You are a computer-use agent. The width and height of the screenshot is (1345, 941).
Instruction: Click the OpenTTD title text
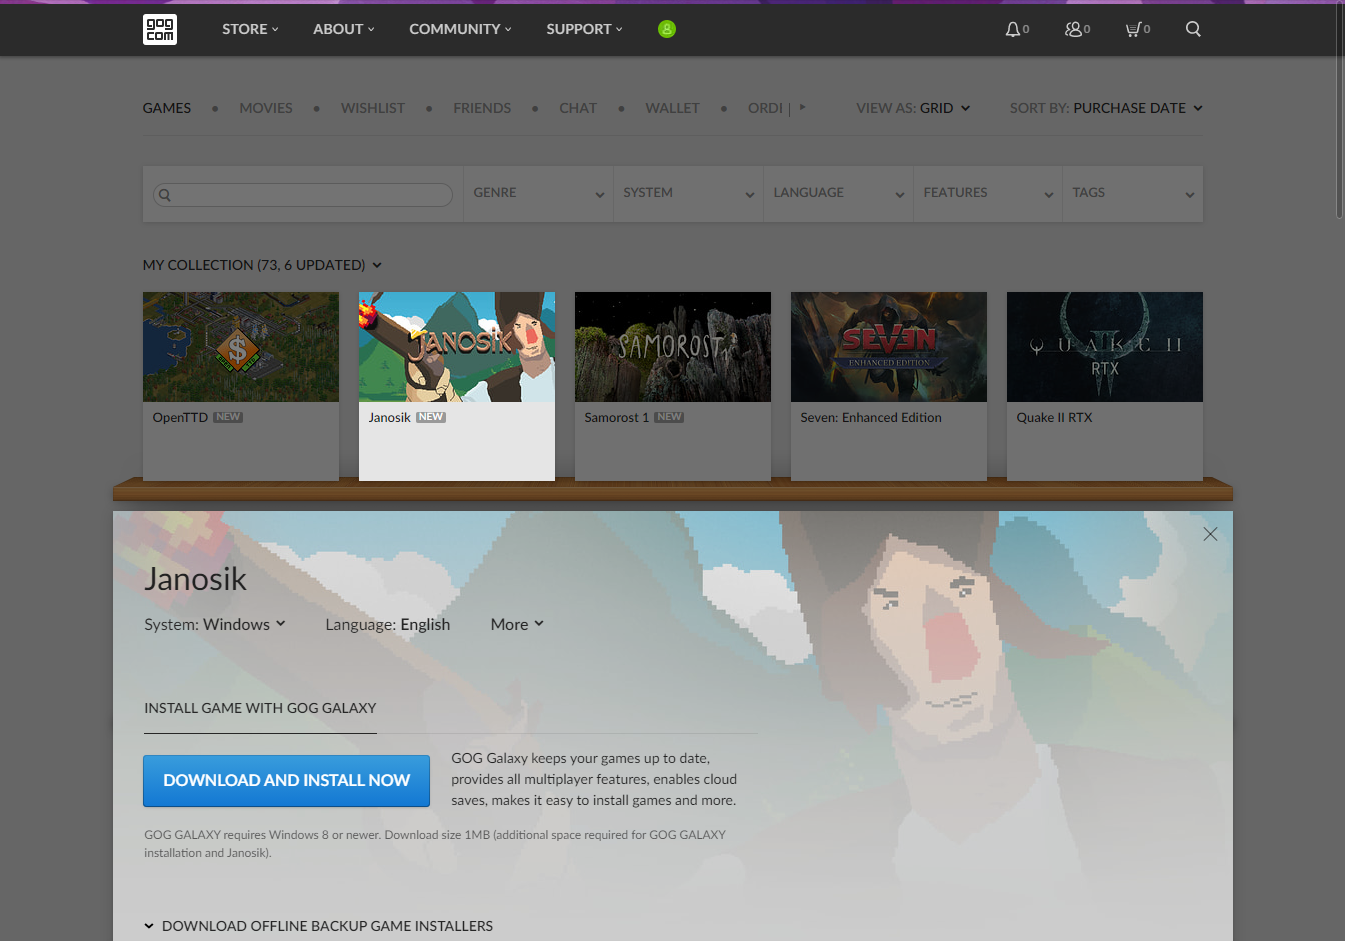pos(180,418)
